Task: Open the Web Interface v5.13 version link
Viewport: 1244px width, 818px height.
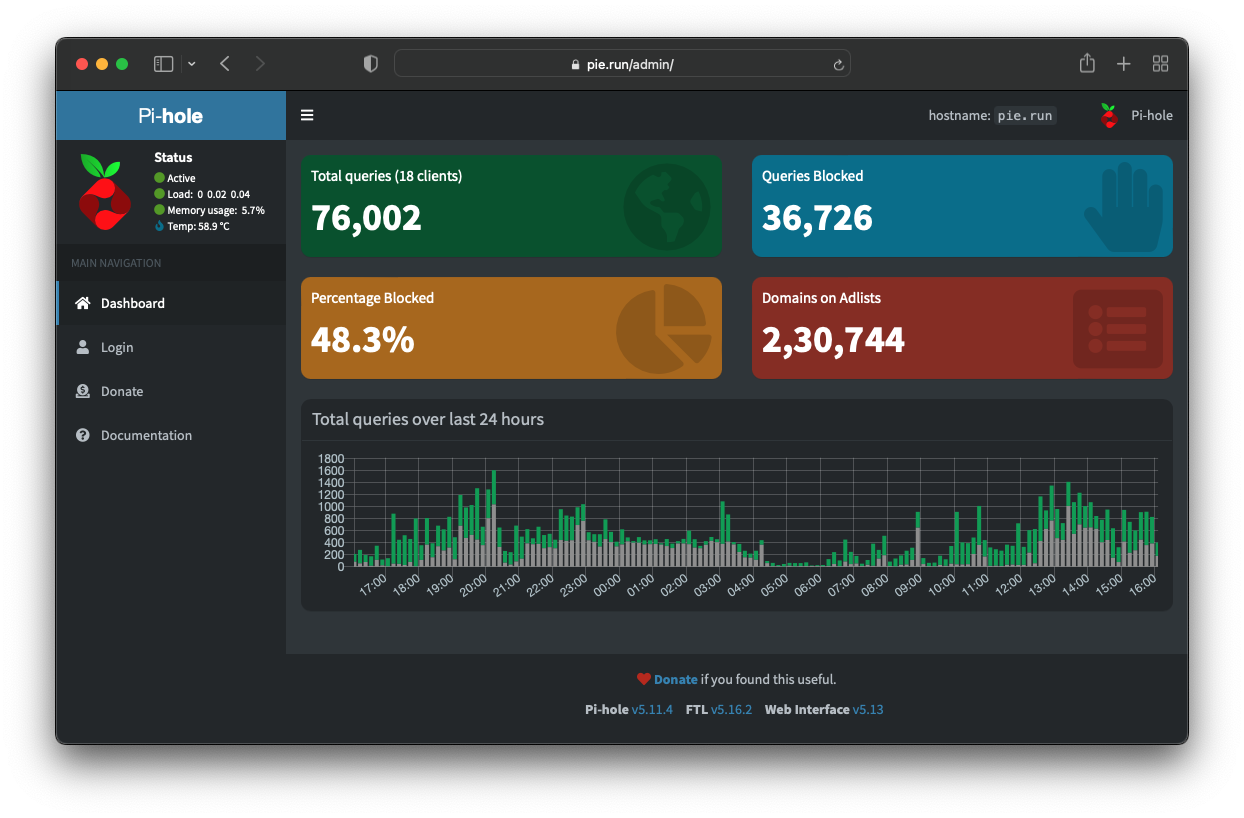Action: pyautogui.click(x=868, y=709)
